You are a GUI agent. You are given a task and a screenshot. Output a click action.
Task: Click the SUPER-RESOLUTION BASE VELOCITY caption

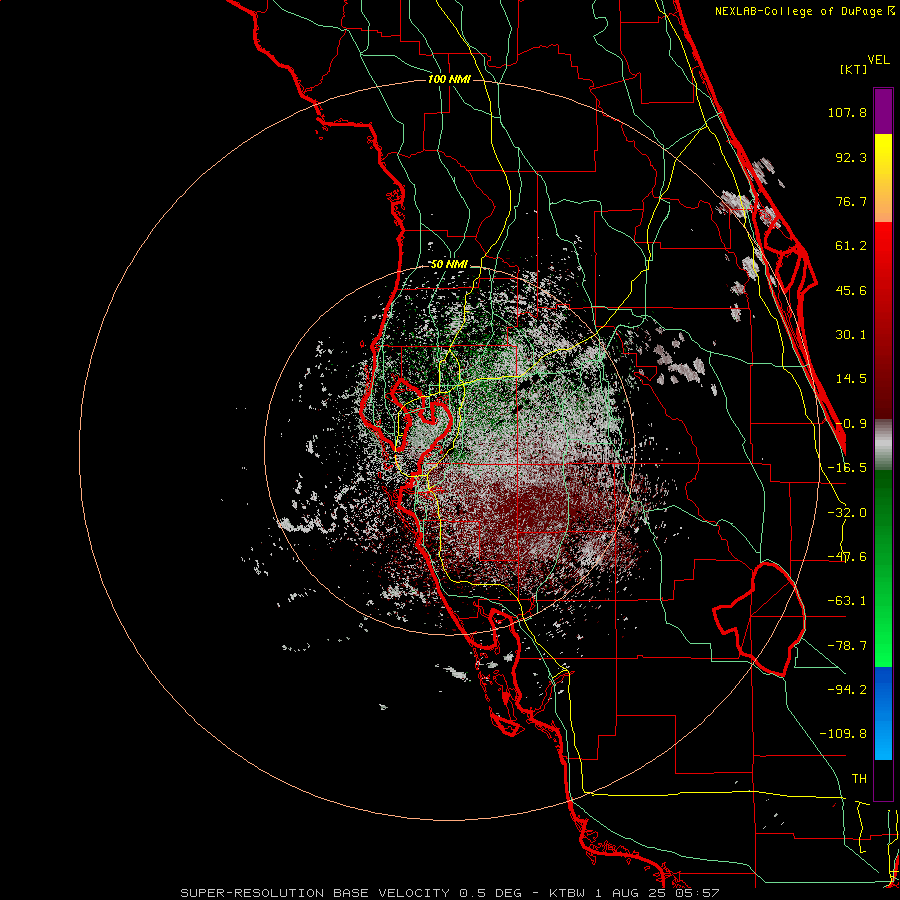315,893
